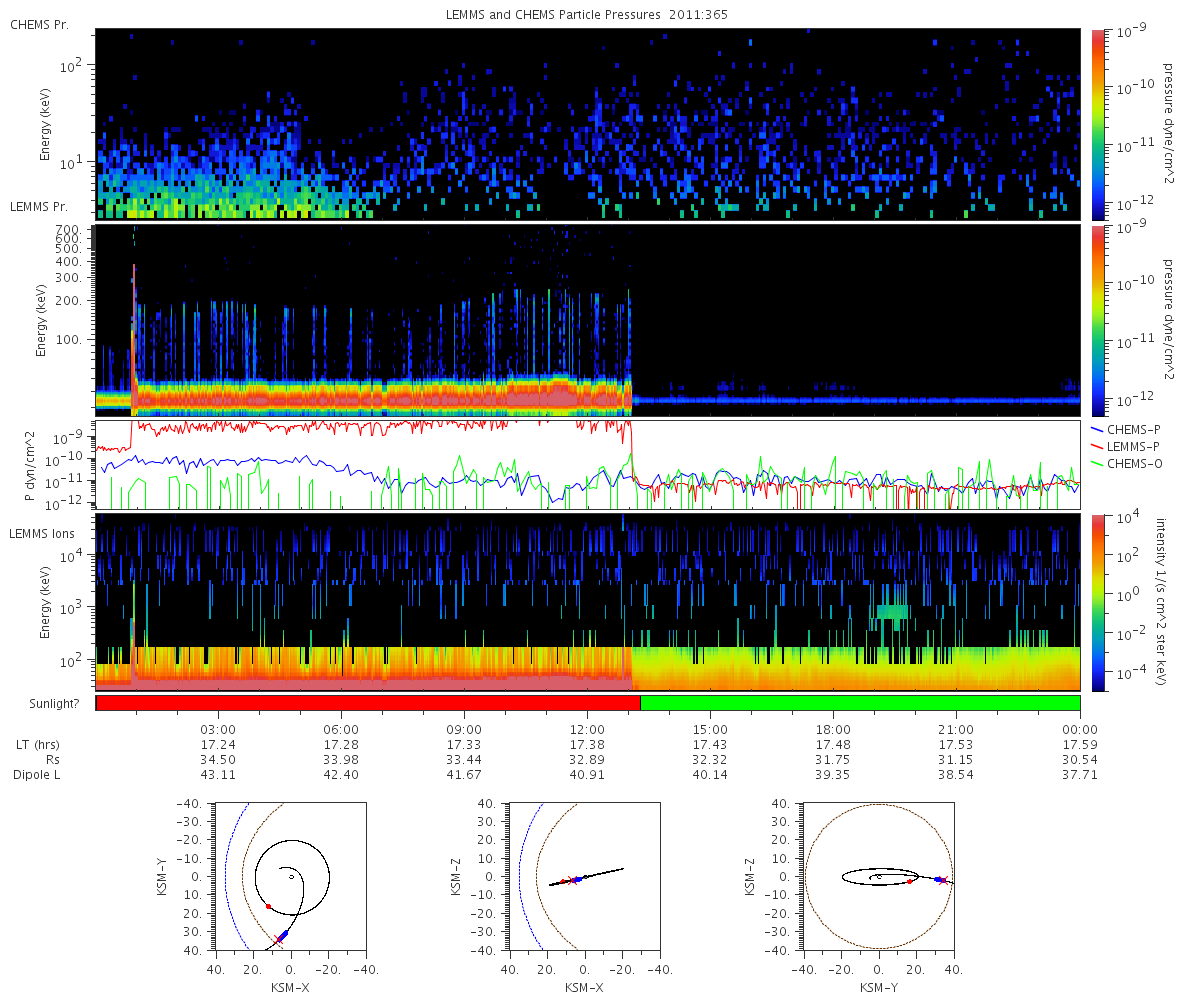Click the plot title LEMMS and CHEMS Particle Pressures
Screen dimensions: 1200x1000
[x=587, y=14]
